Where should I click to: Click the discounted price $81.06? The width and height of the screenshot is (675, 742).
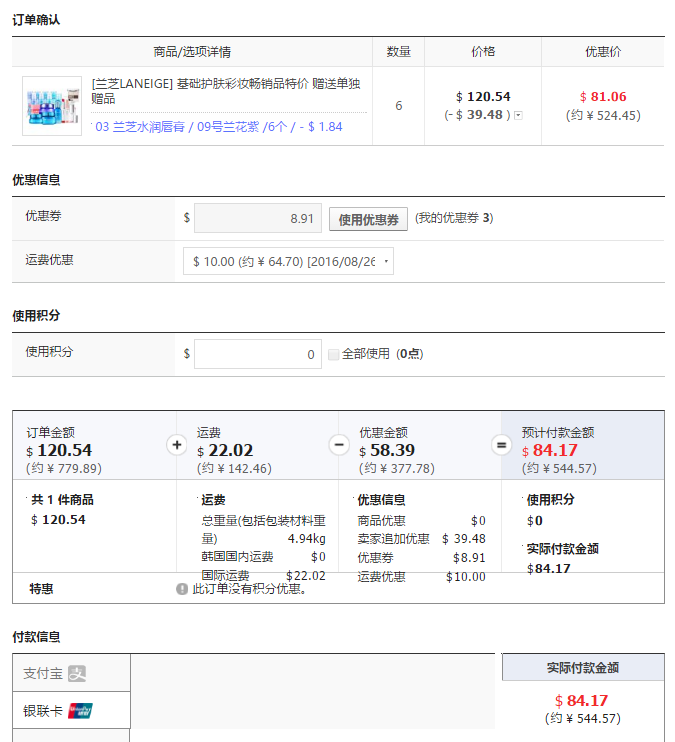coord(603,97)
